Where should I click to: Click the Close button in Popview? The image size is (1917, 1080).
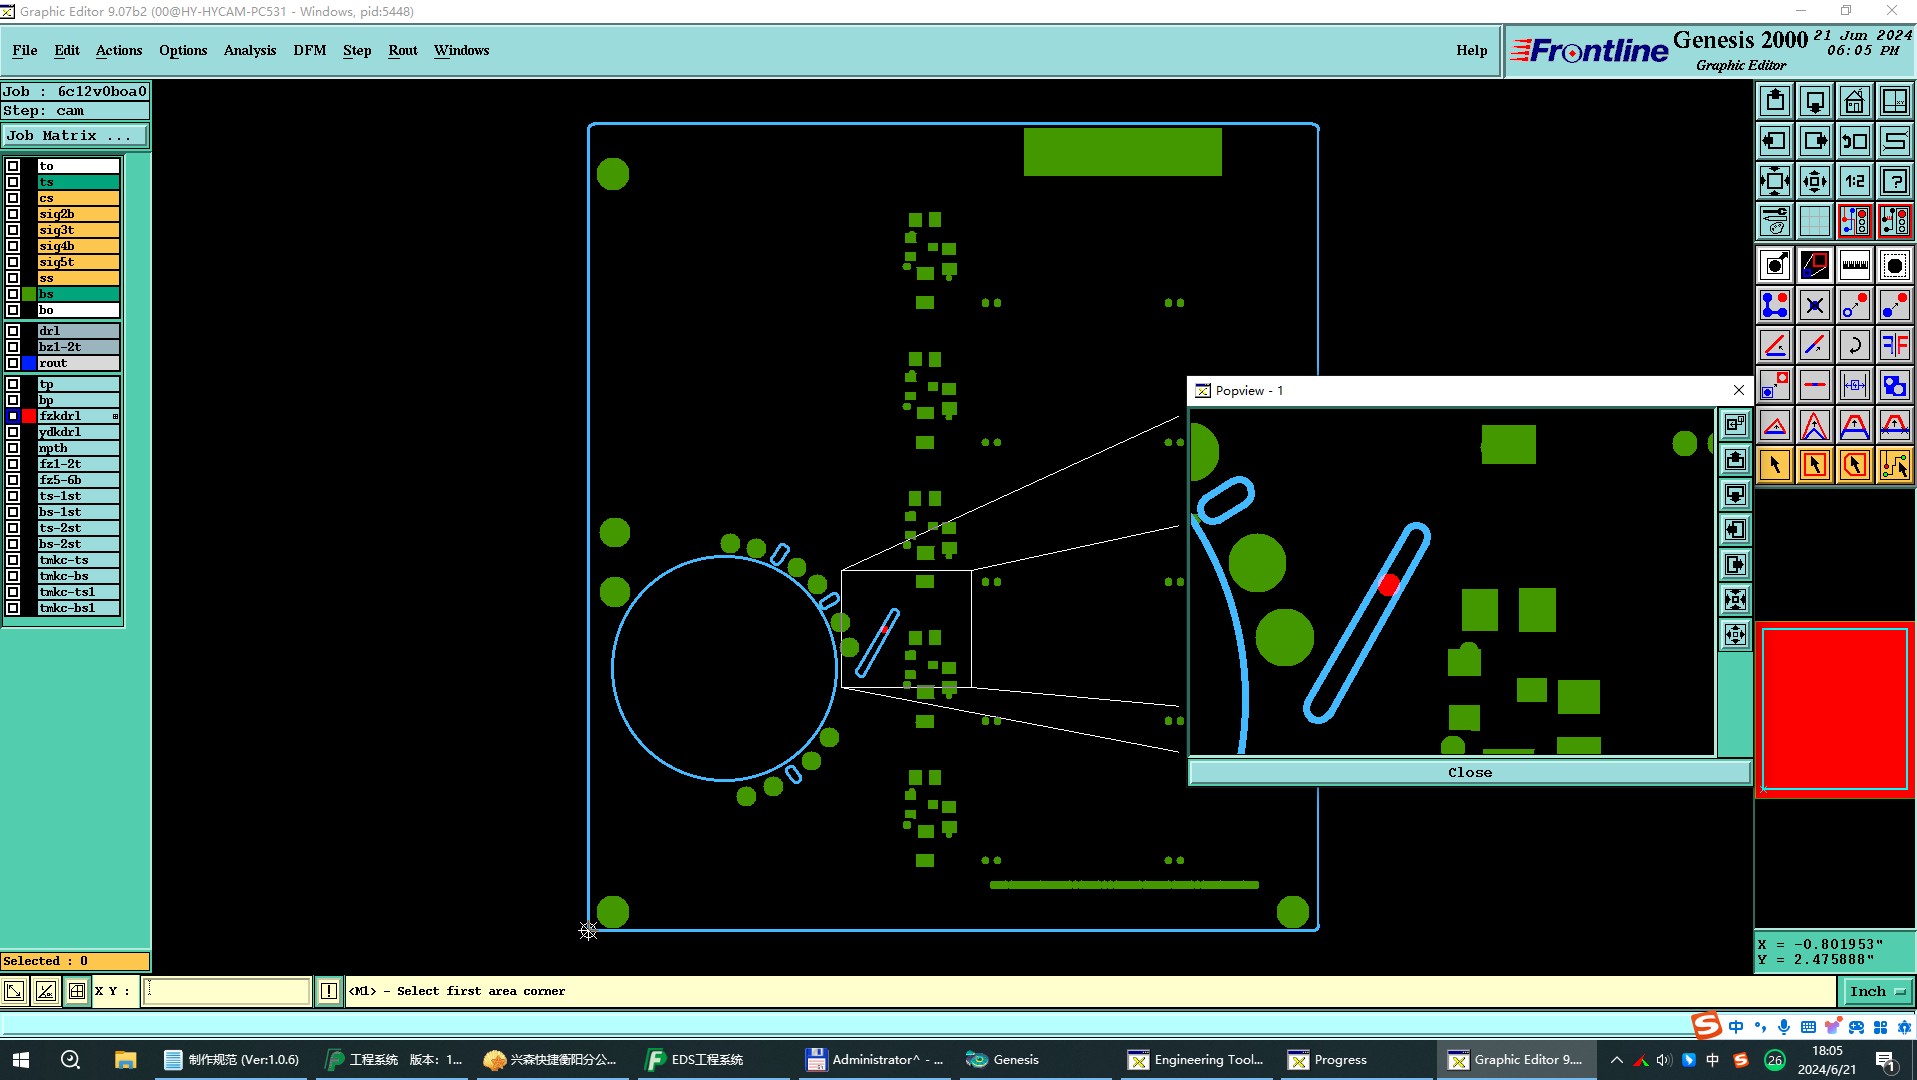click(x=1469, y=772)
